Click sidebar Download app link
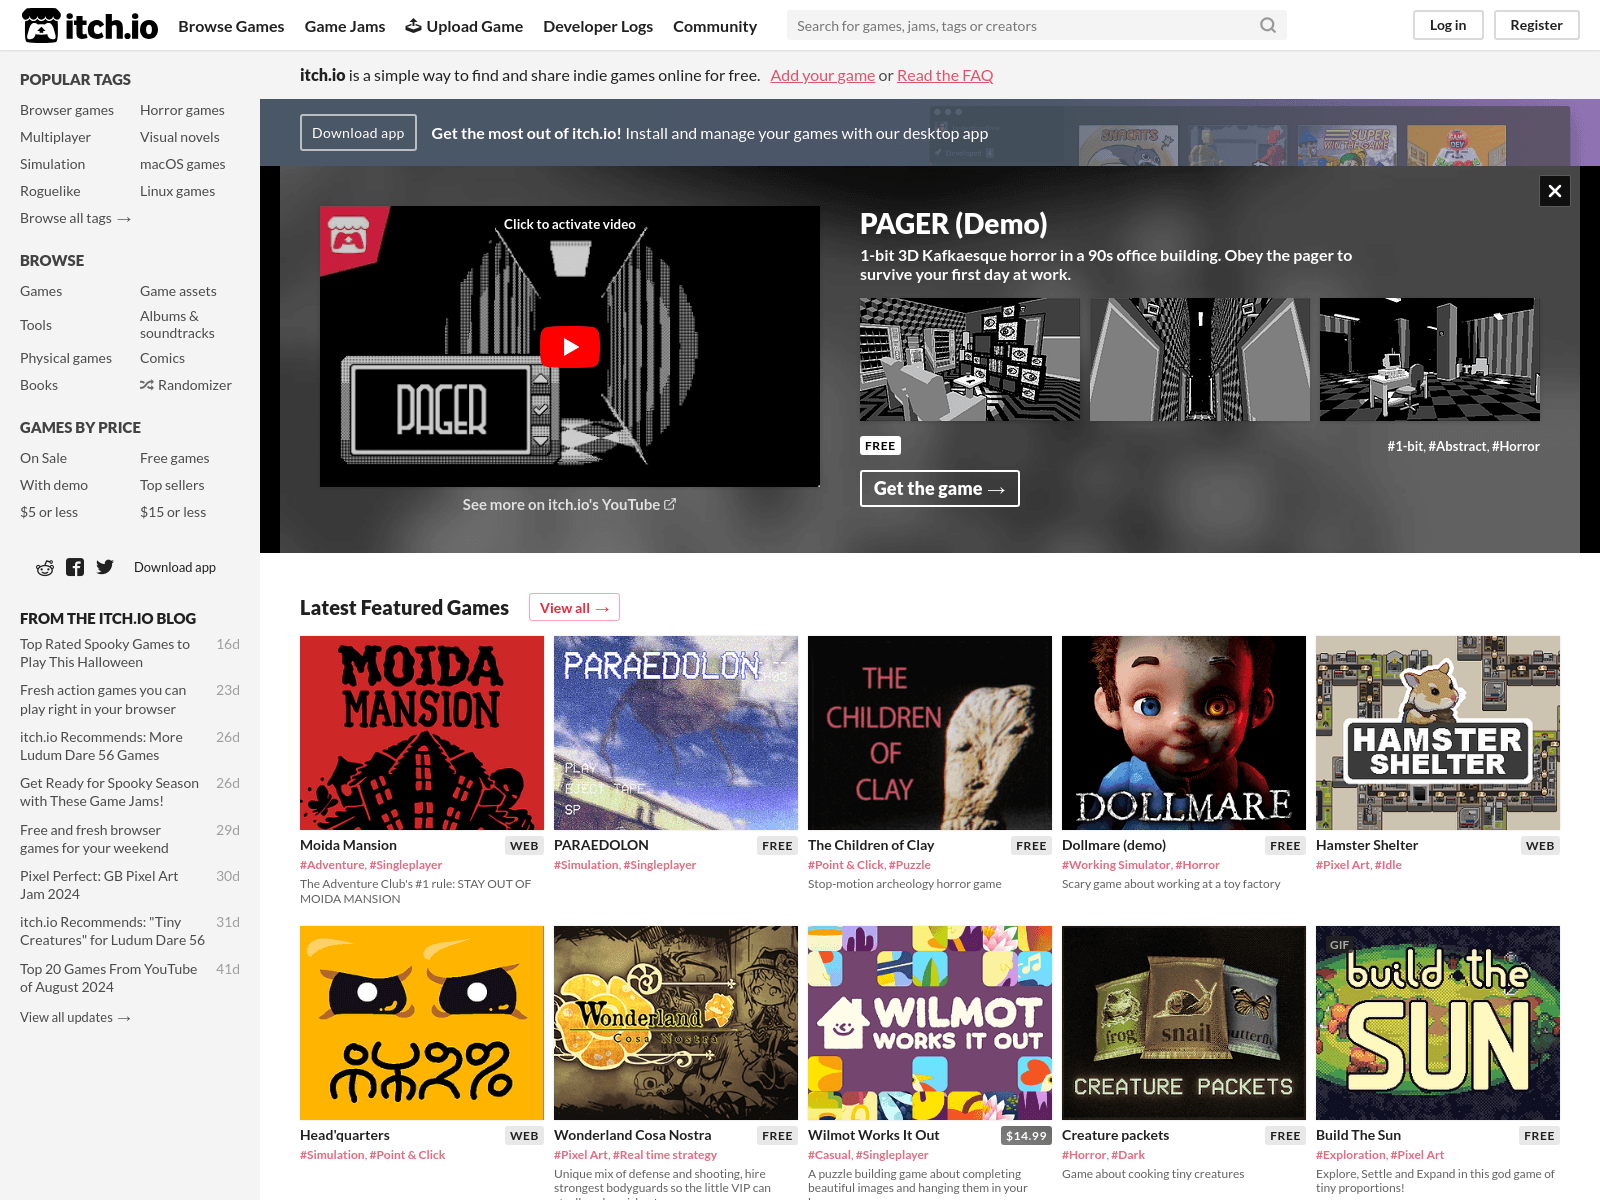 [x=175, y=567]
